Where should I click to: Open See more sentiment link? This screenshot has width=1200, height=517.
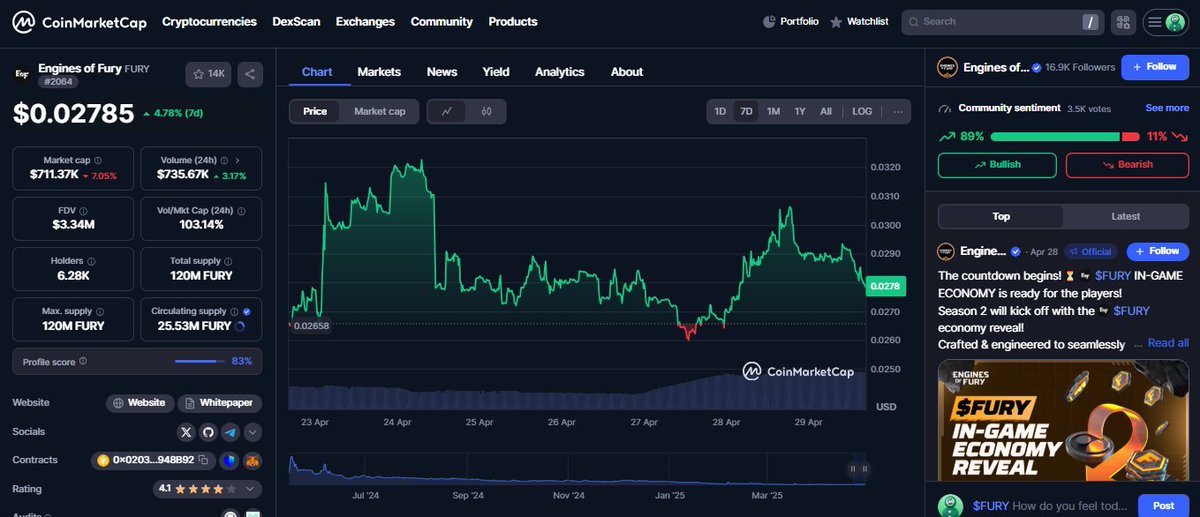pos(1167,108)
